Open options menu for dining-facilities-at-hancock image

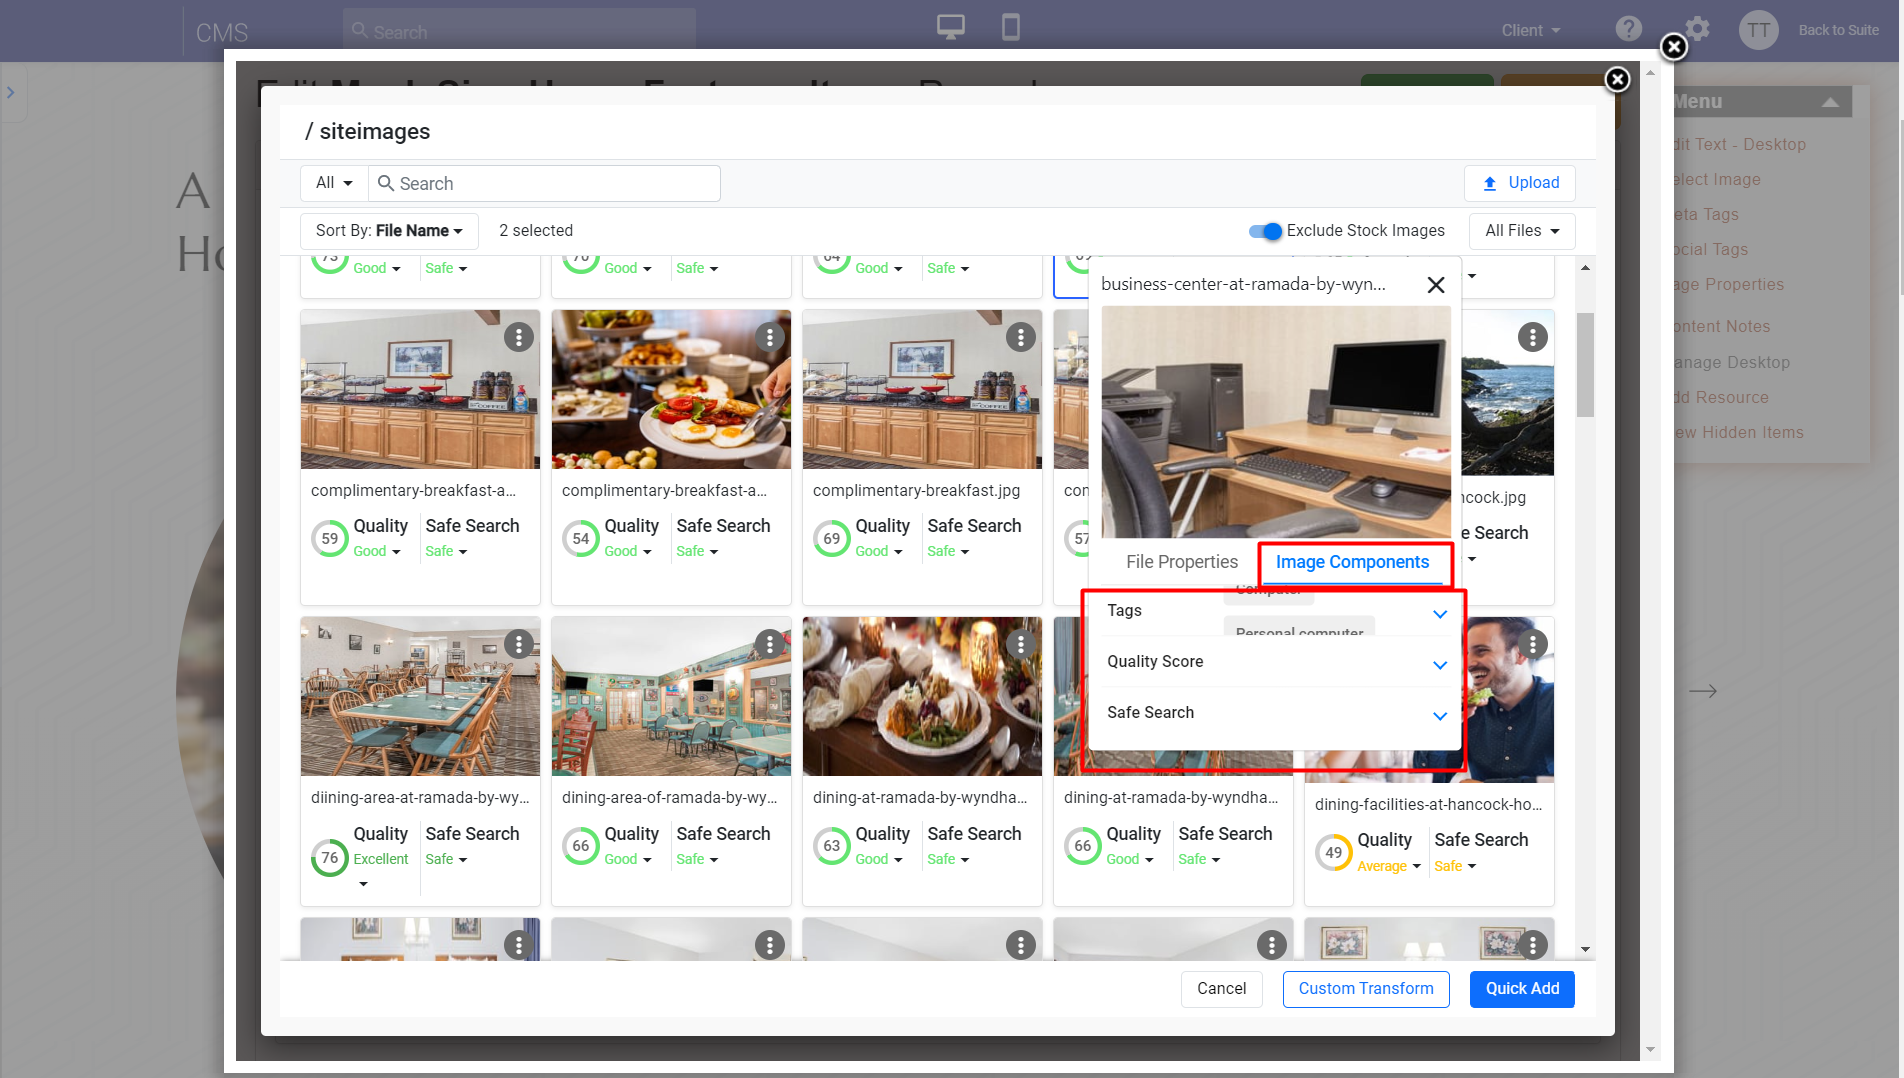[x=1532, y=644]
